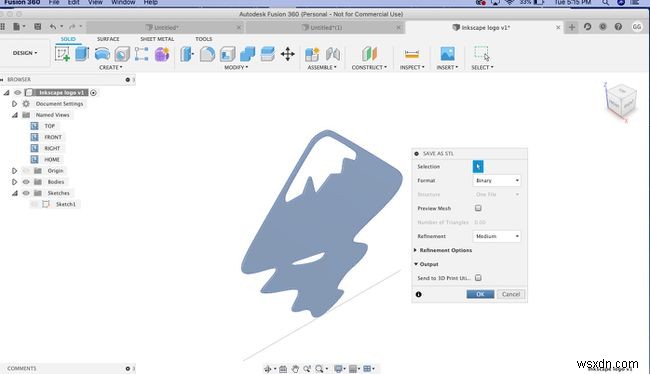Select the Joint tool

(x=332, y=54)
